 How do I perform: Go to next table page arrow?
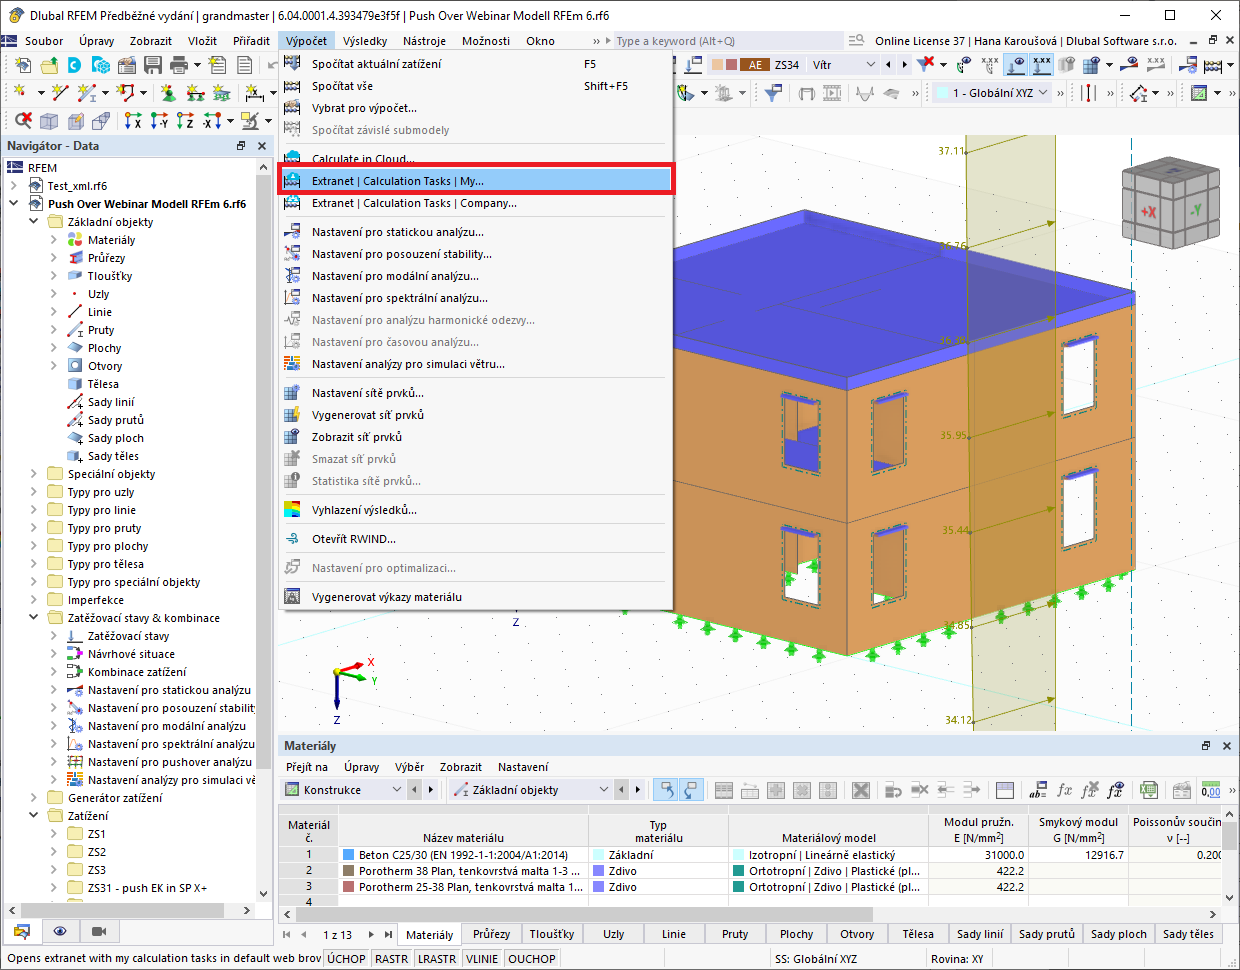371,934
